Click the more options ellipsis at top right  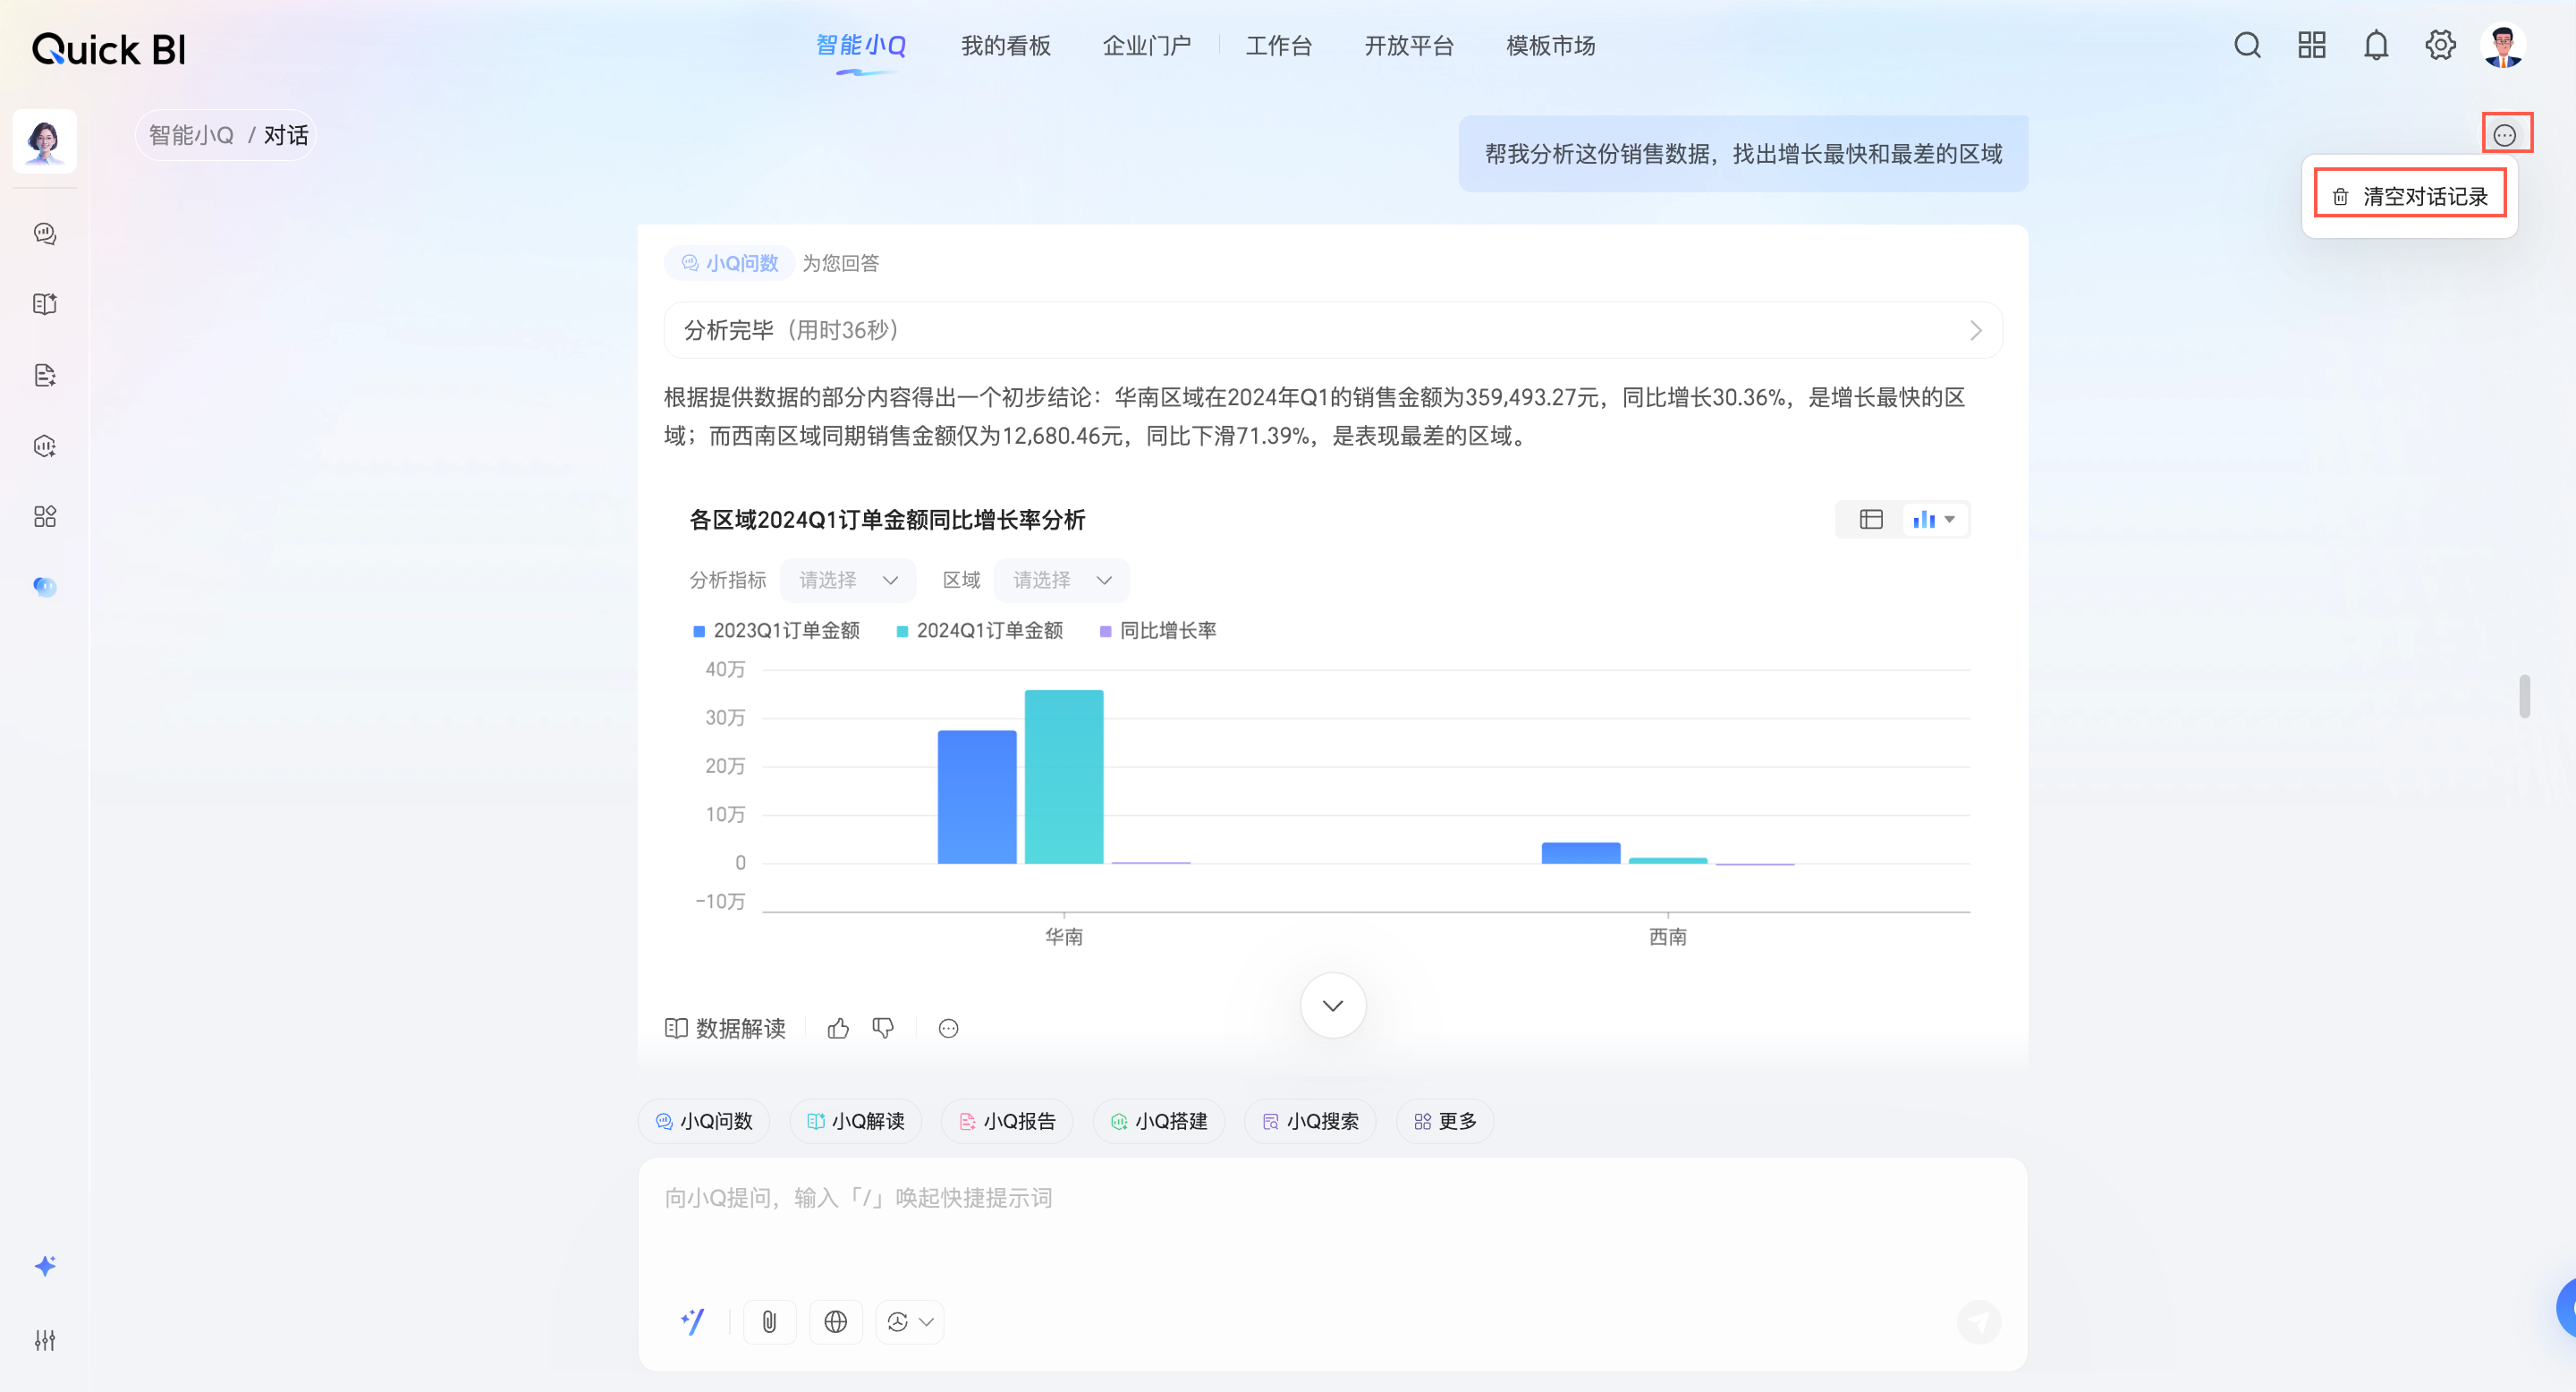click(x=2504, y=135)
